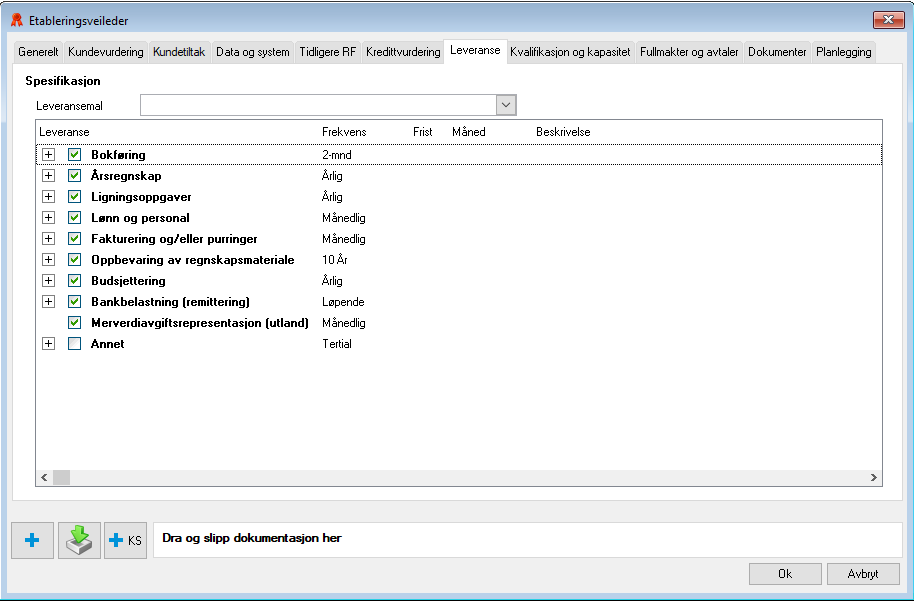The height and width of the screenshot is (601, 914).
Task: Expand the Bokføring tree node
Action: pyautogui.click(x=48, y=154)
